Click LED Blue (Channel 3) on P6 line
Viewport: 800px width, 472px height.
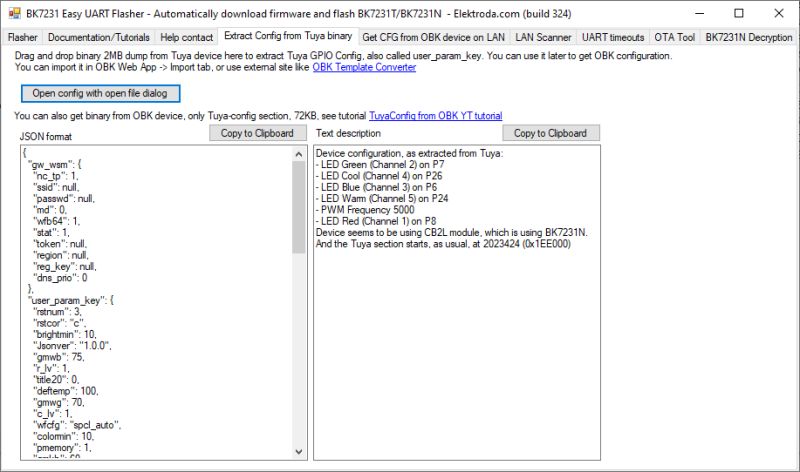pos(377,187)
